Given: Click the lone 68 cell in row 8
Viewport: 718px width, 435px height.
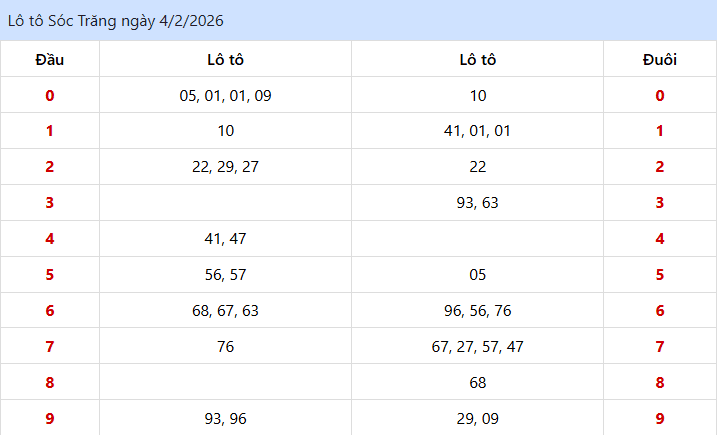Looking at the screenshot, I should pos(477,383).
